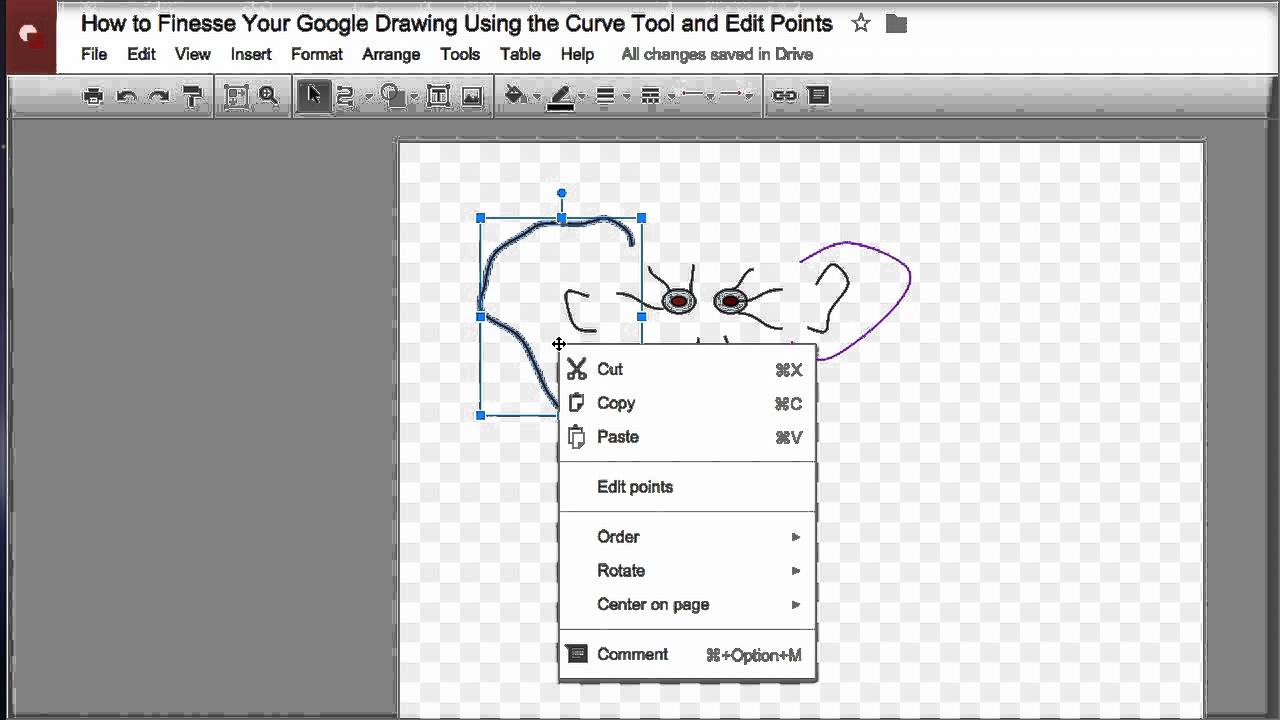Open the Help menu
This screenshot has width=1280, height=720.
pyautogui.click(x=577, y=54)
